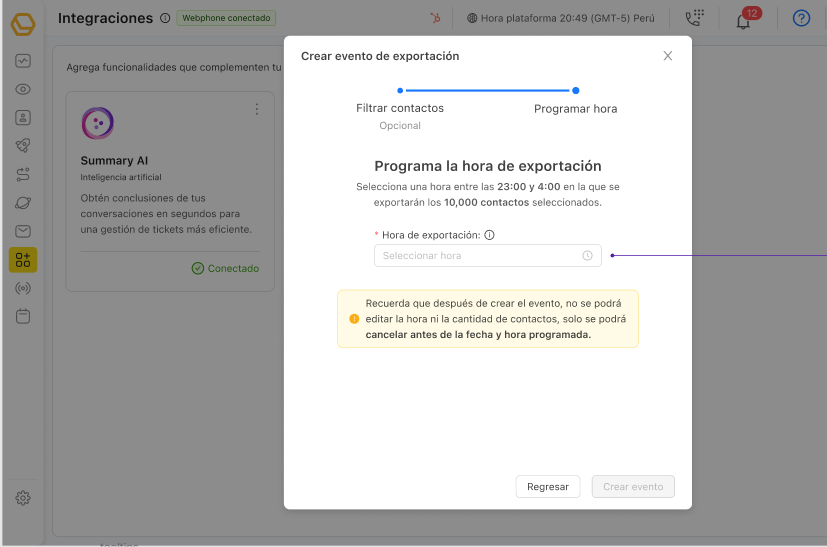Open the envelope mail icon in sidebar
The height and width of the screenshot is (547, 827).
click(23, 232)
